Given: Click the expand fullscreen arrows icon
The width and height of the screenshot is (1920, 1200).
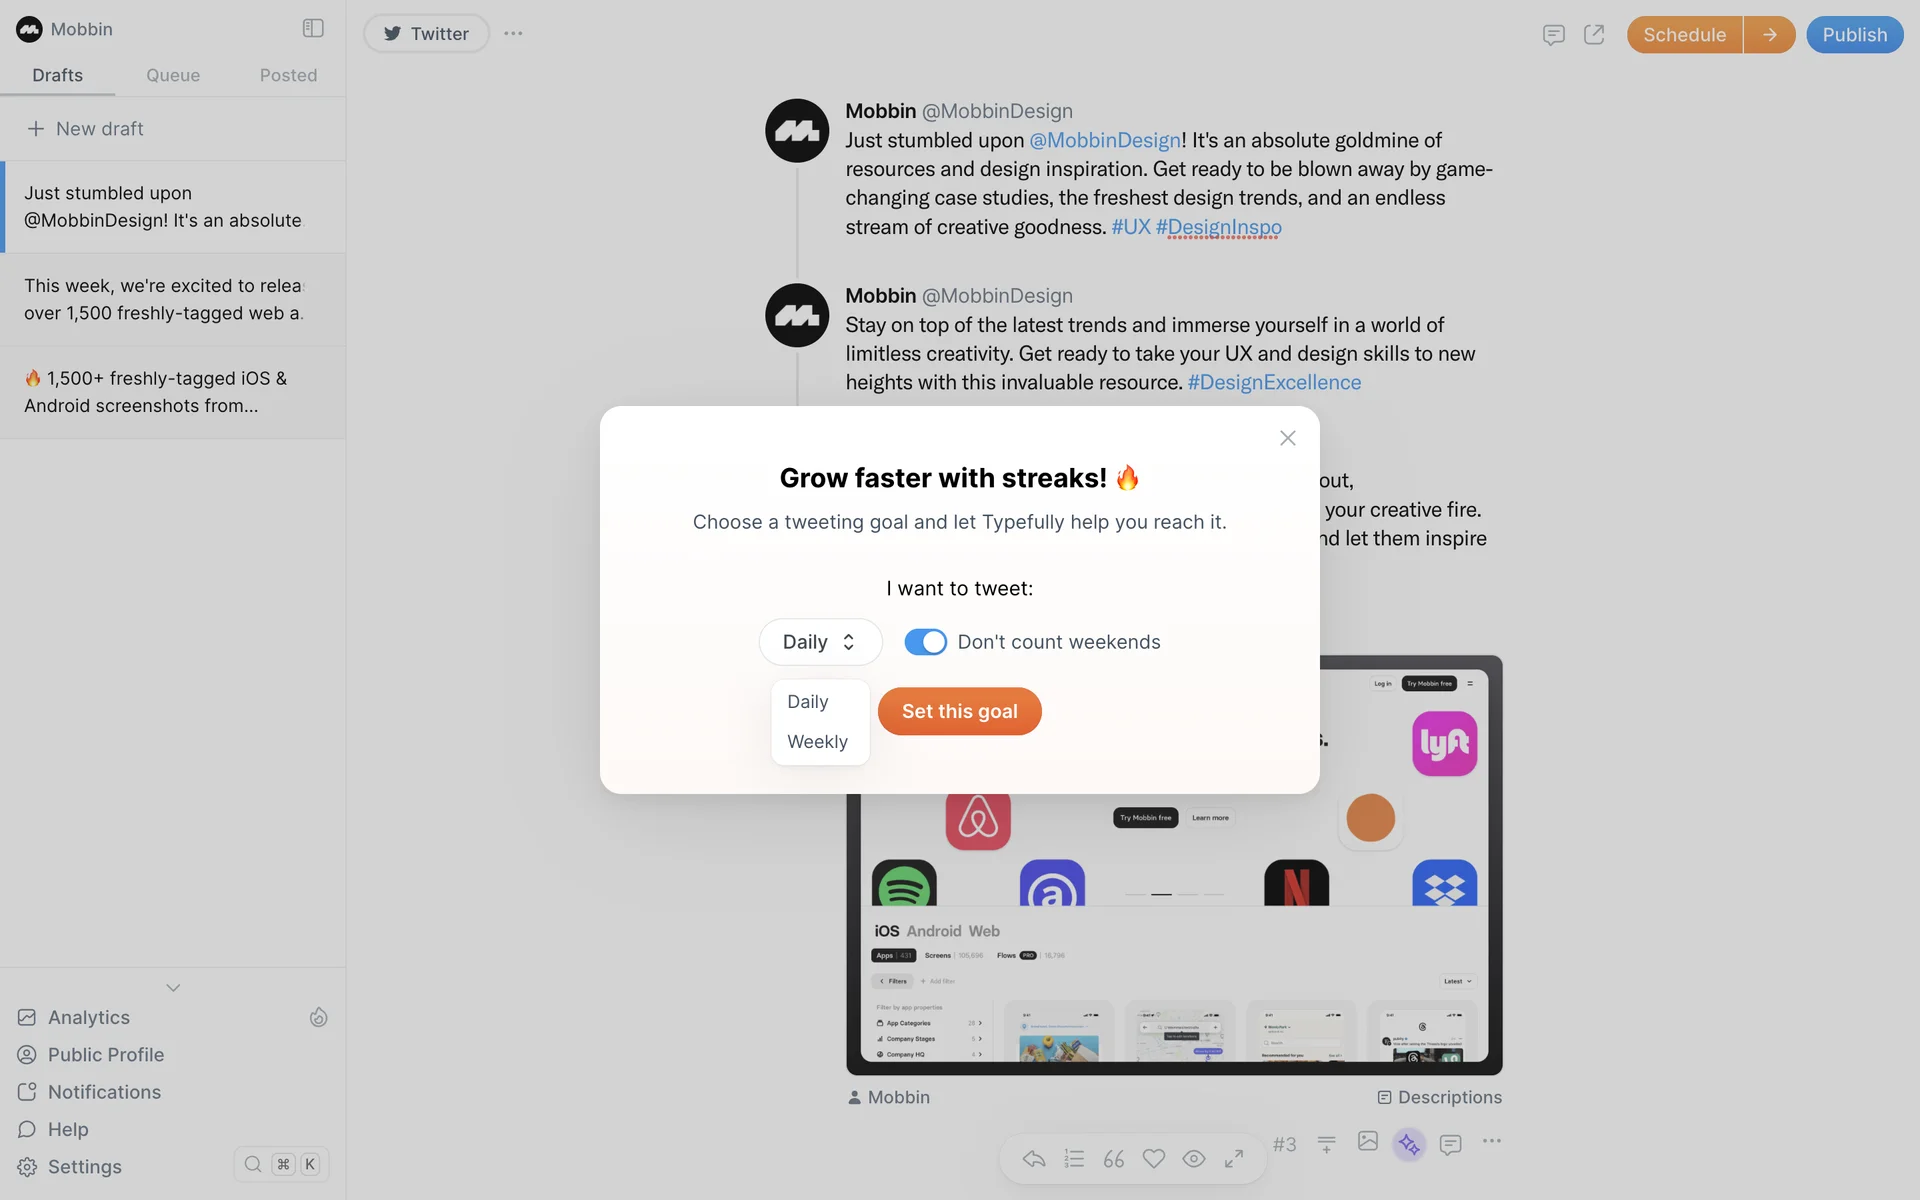Looking at the screenshot, I should coord(1234,1158).
